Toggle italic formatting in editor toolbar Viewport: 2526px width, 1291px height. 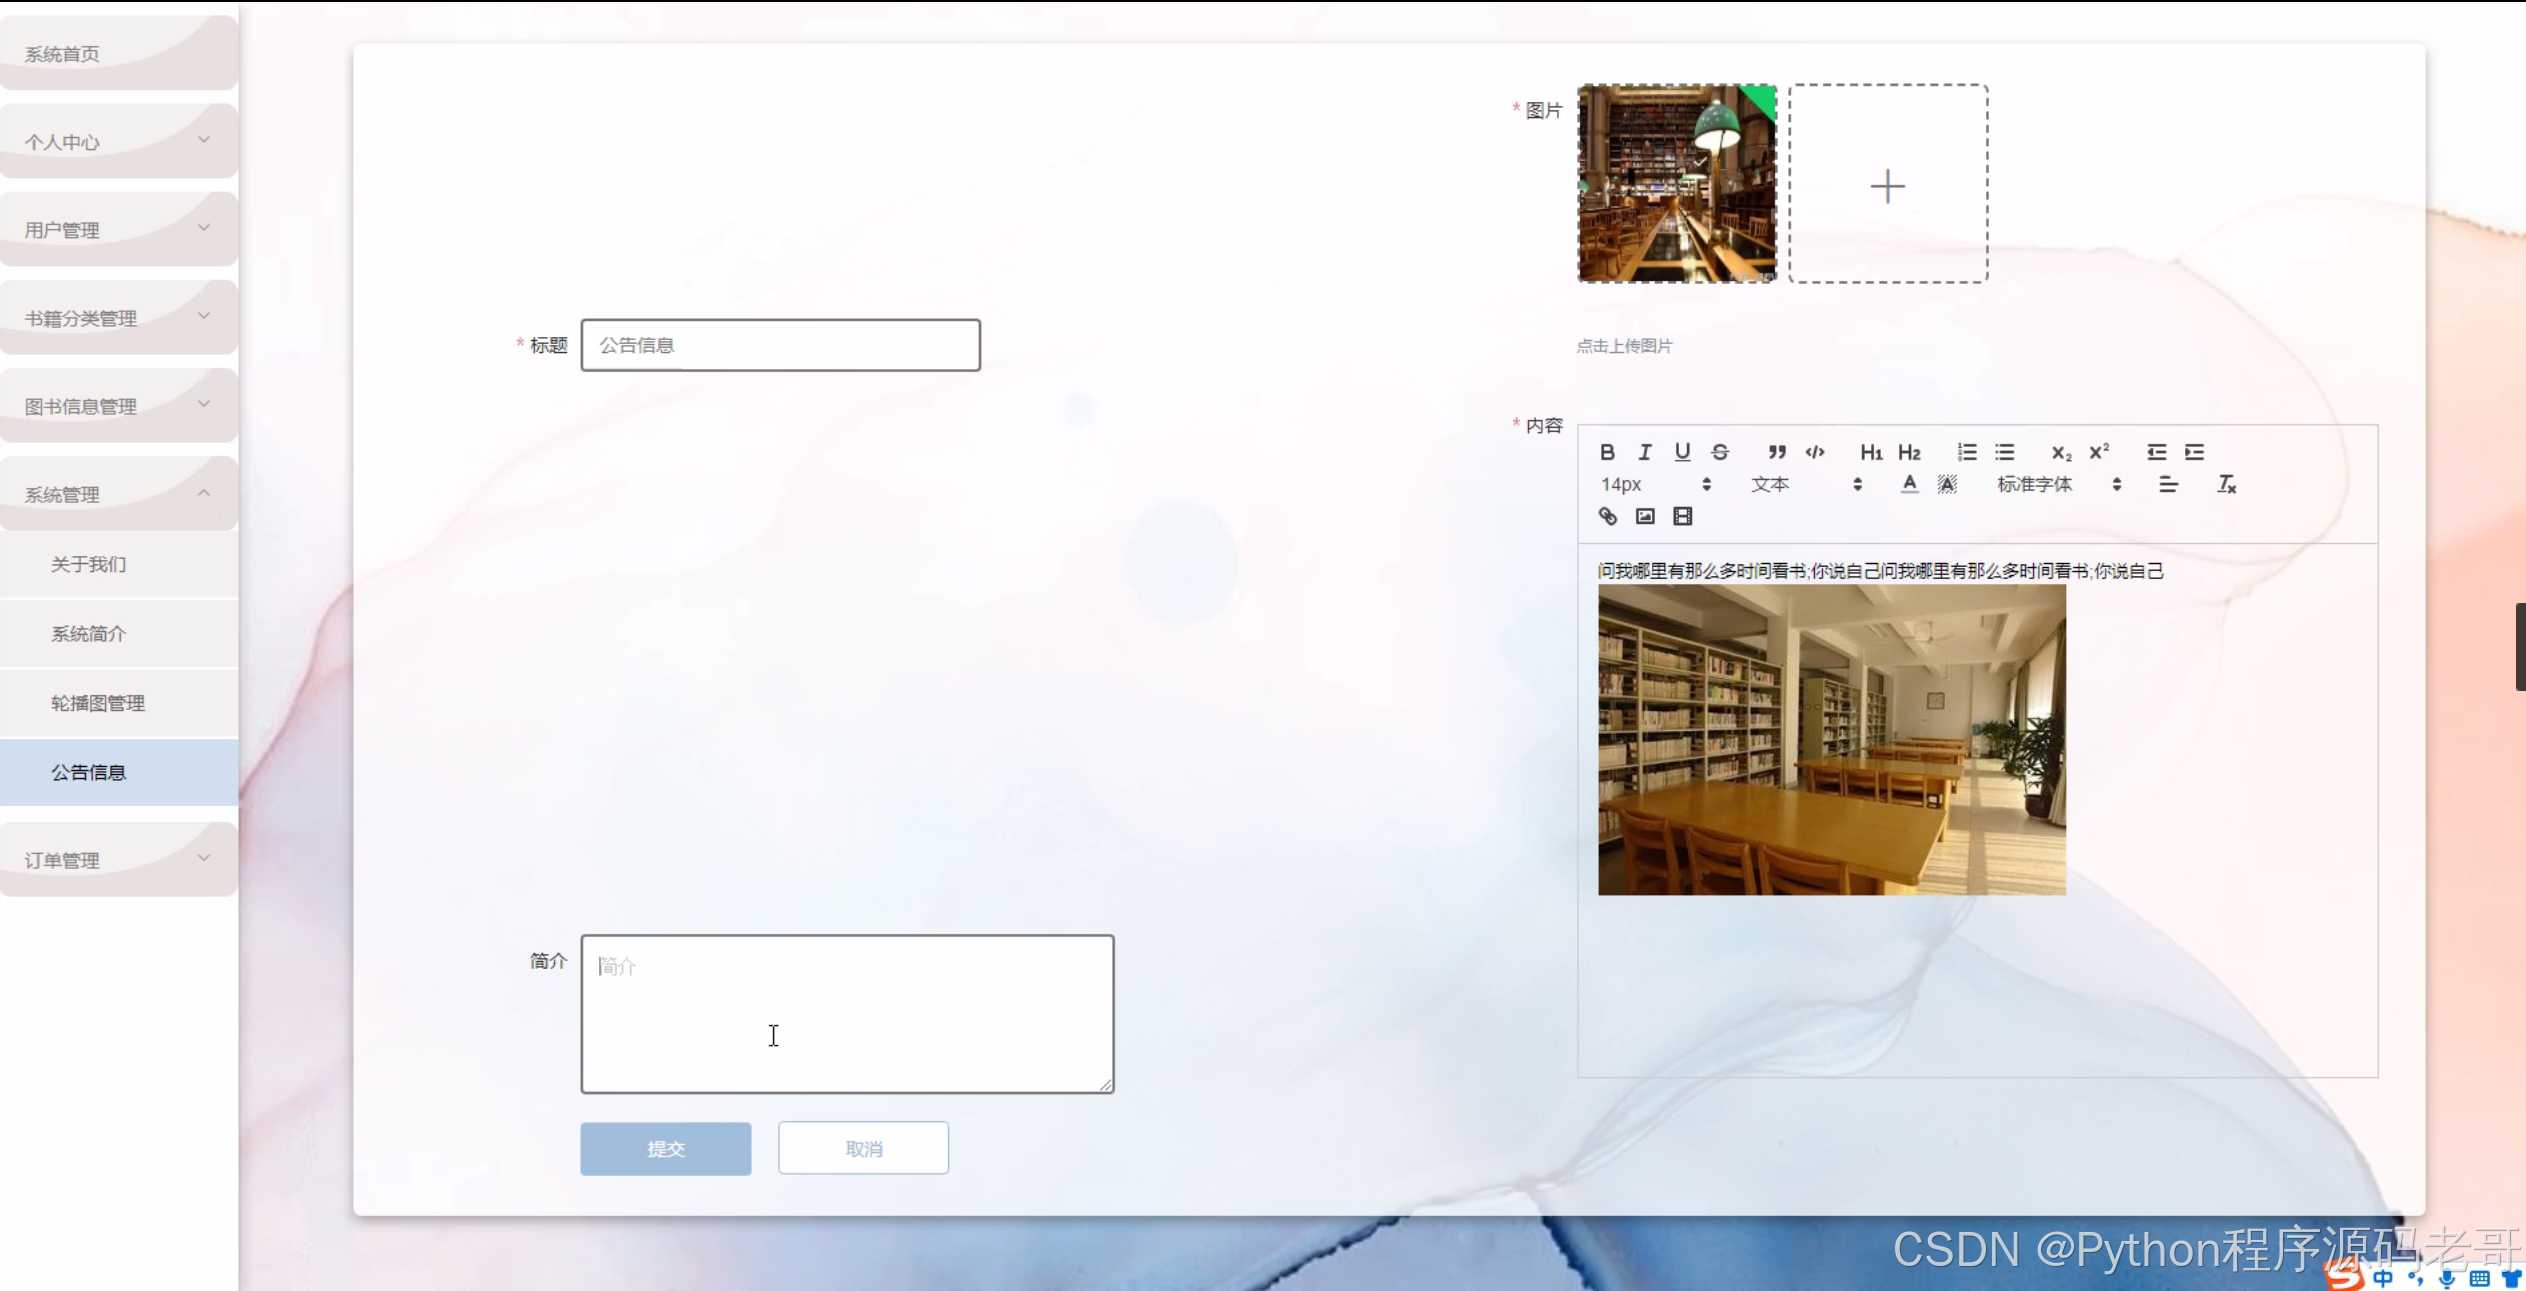[x=1644, y=452]
